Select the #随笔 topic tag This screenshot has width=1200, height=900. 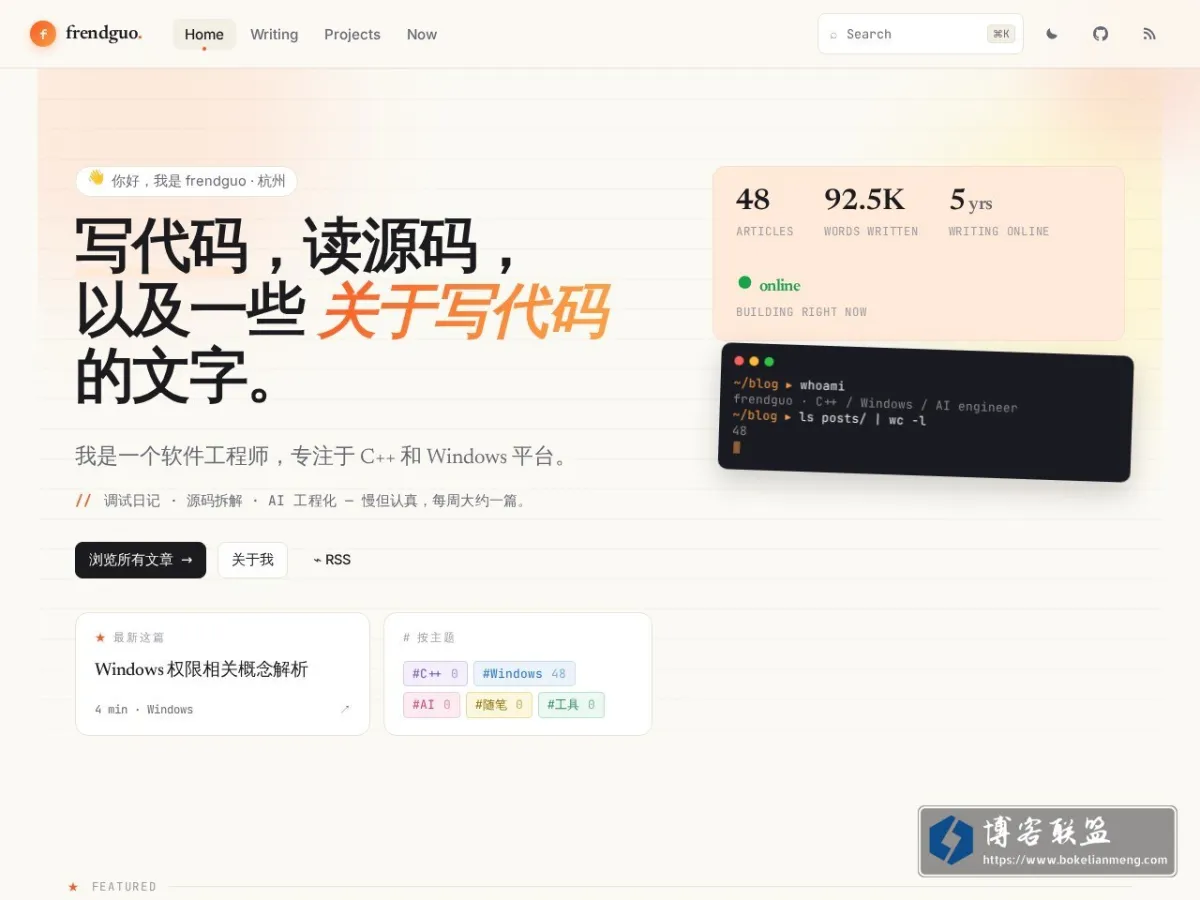pos(499,705)
